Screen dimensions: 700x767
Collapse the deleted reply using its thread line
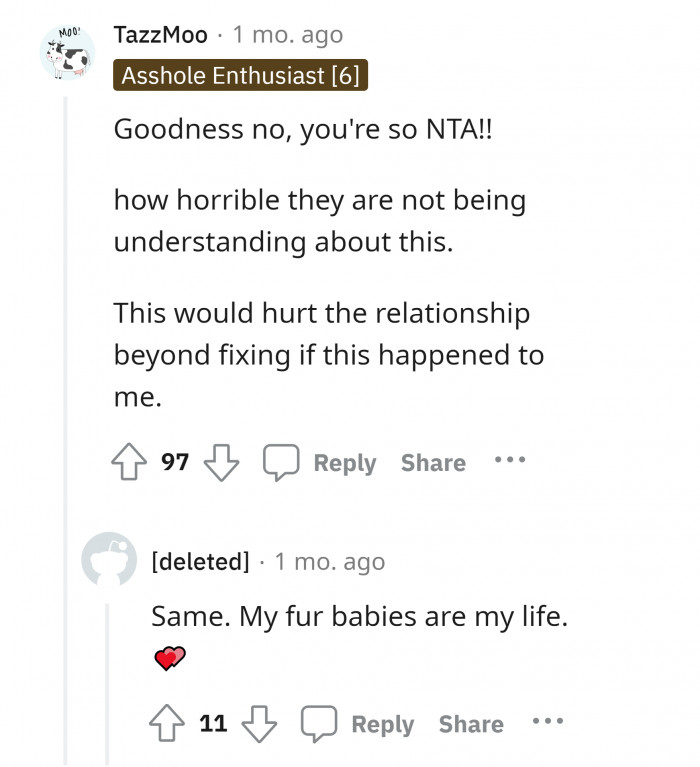[107, 680]
